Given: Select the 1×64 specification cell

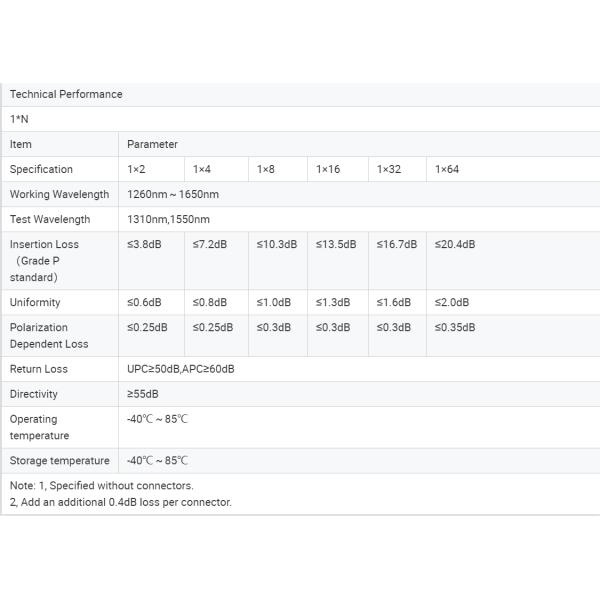Looking at the screenshot, I should pyautogui.click(x=447, y=169).
